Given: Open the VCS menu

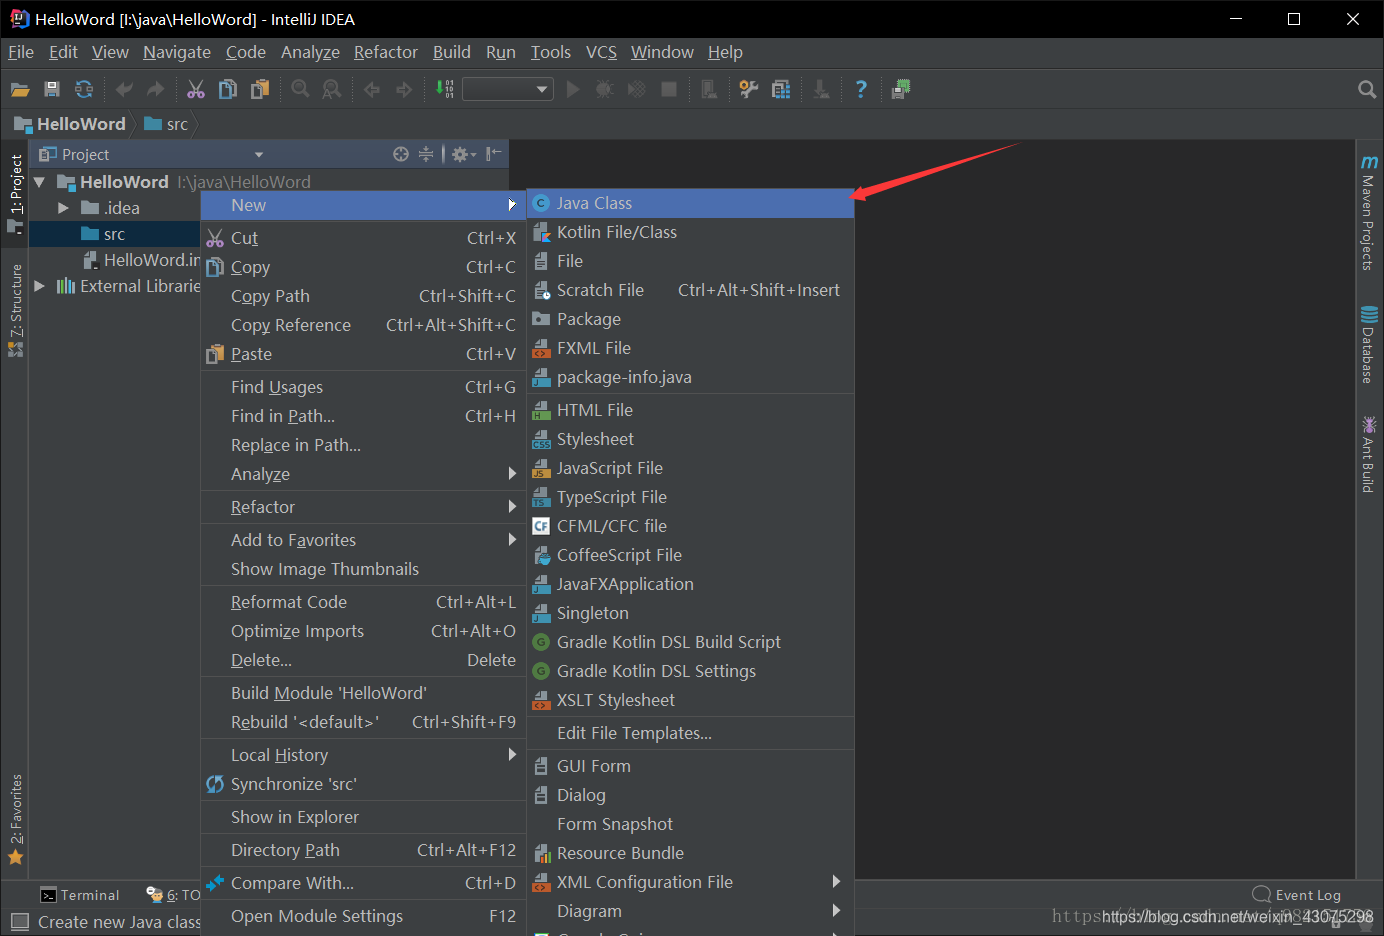Looking at the screenshot, I should [601, 52].
